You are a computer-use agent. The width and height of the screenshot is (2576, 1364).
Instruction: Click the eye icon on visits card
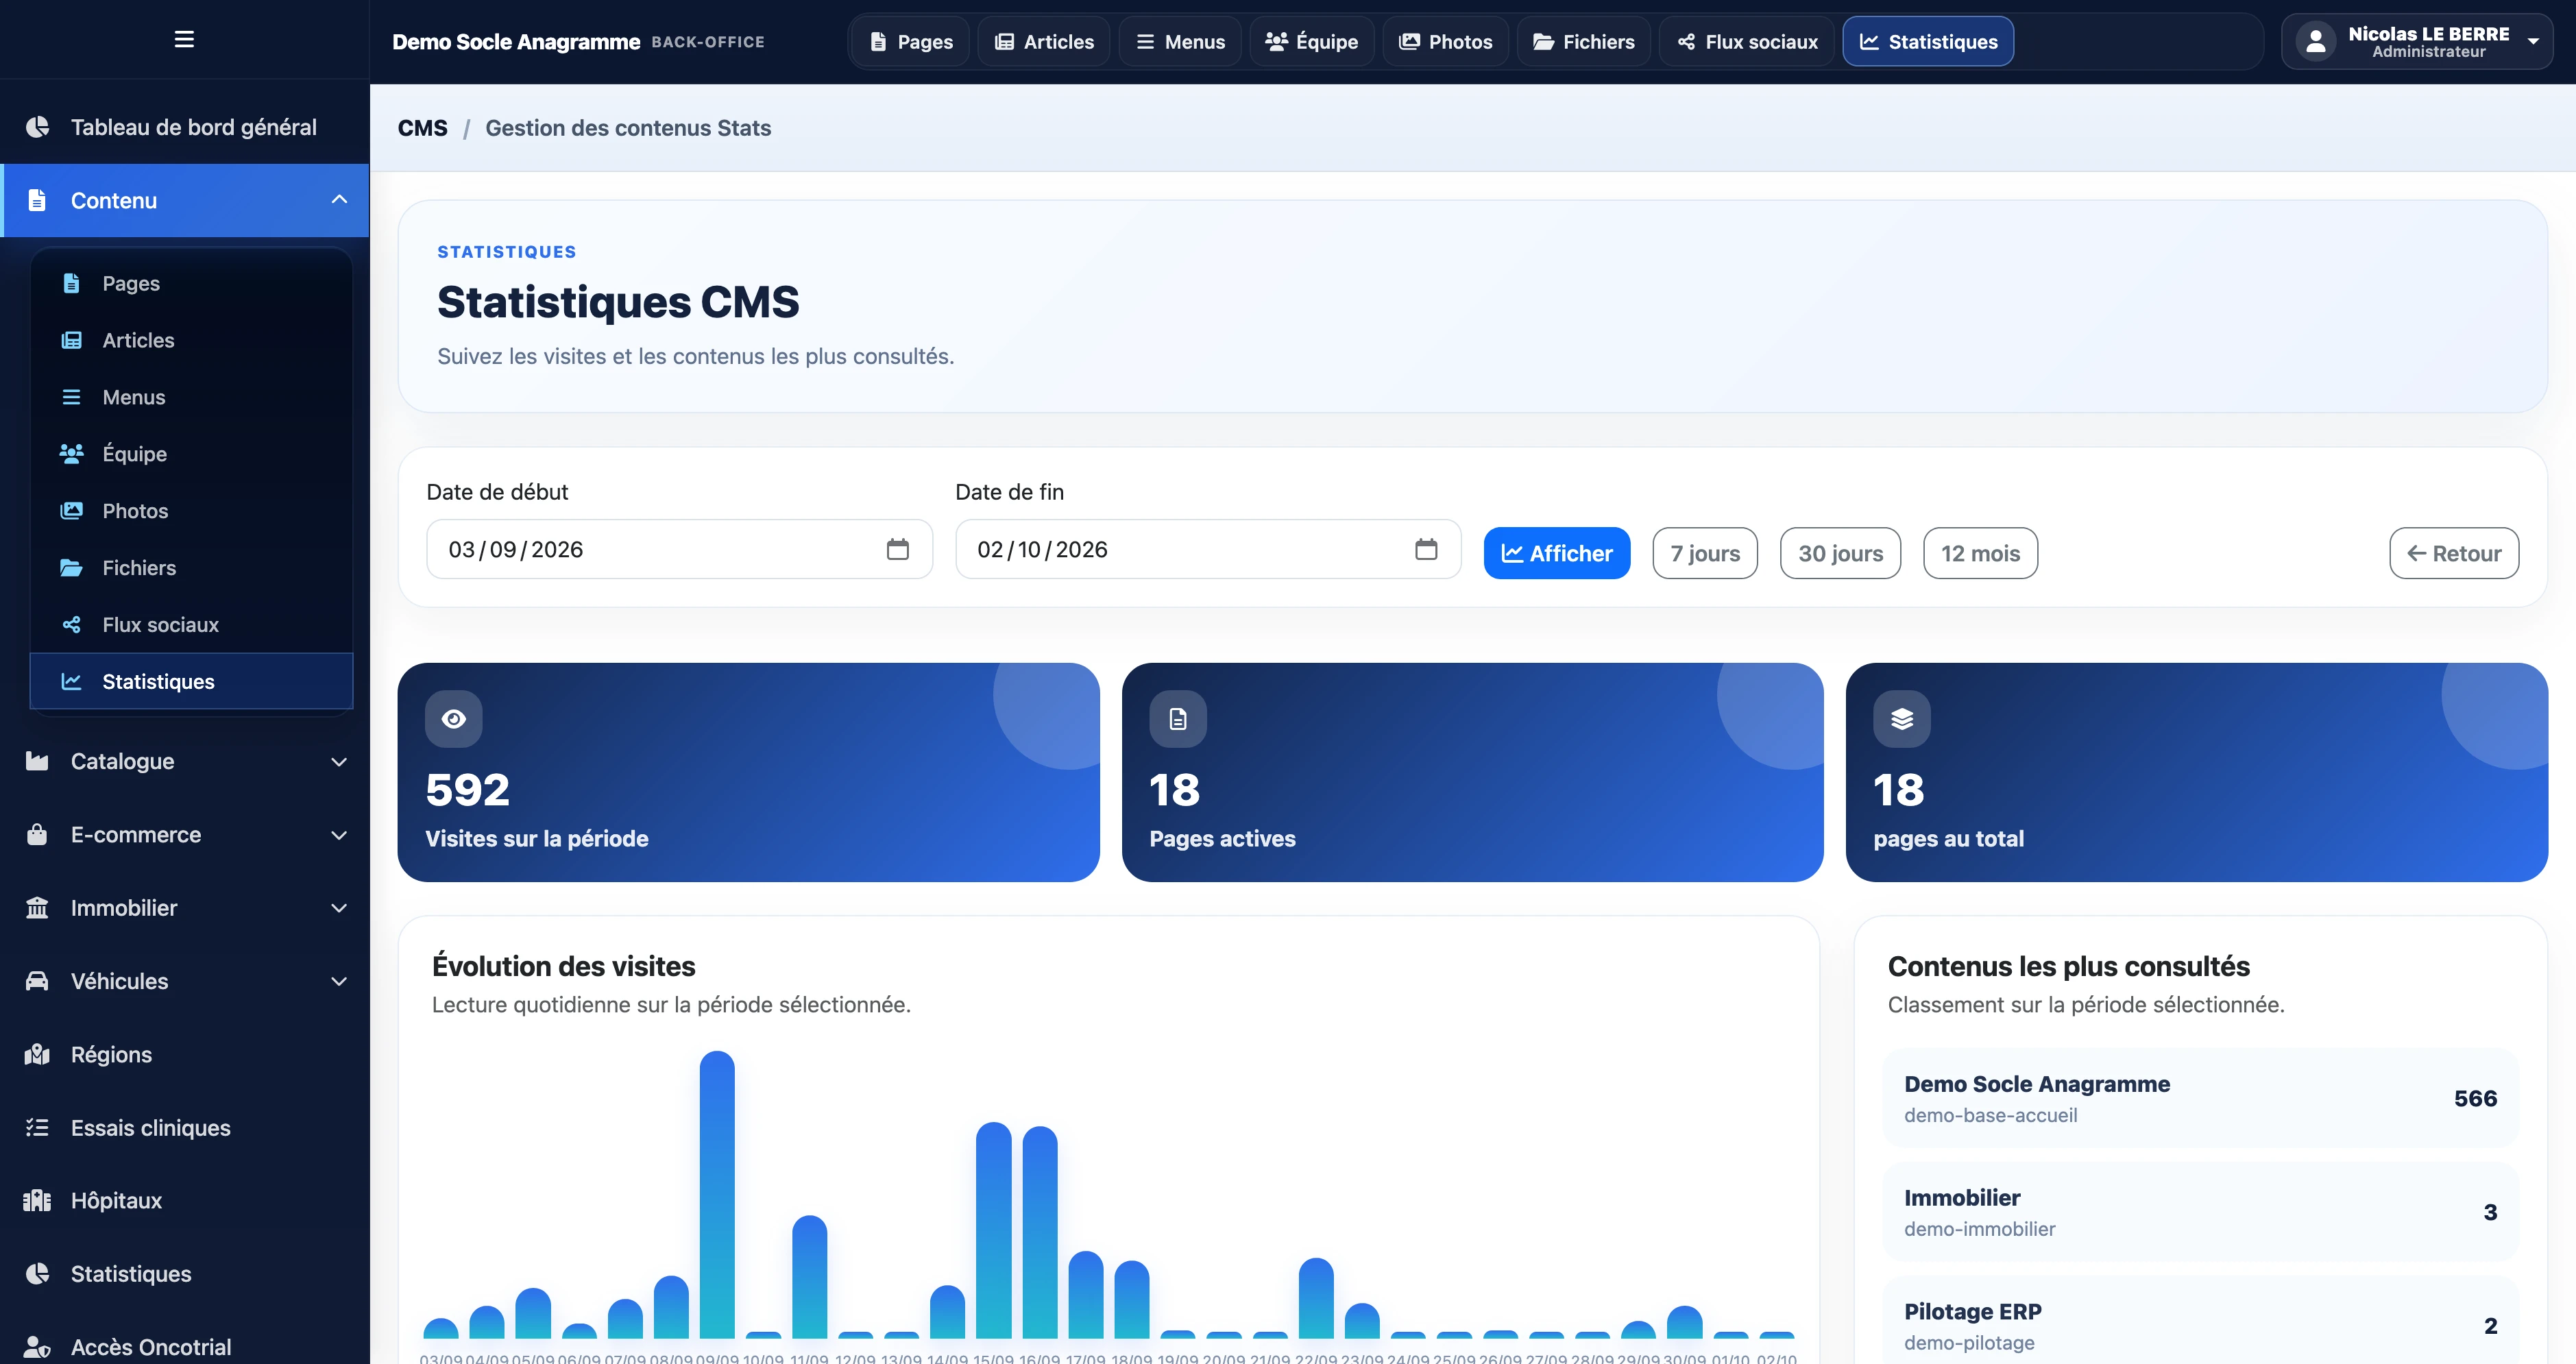(454, 719)
